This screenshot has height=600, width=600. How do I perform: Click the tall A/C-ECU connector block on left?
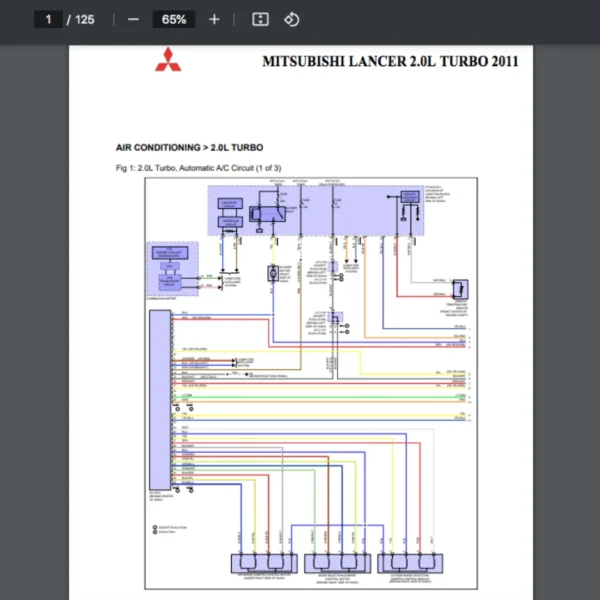pos(159,397)
